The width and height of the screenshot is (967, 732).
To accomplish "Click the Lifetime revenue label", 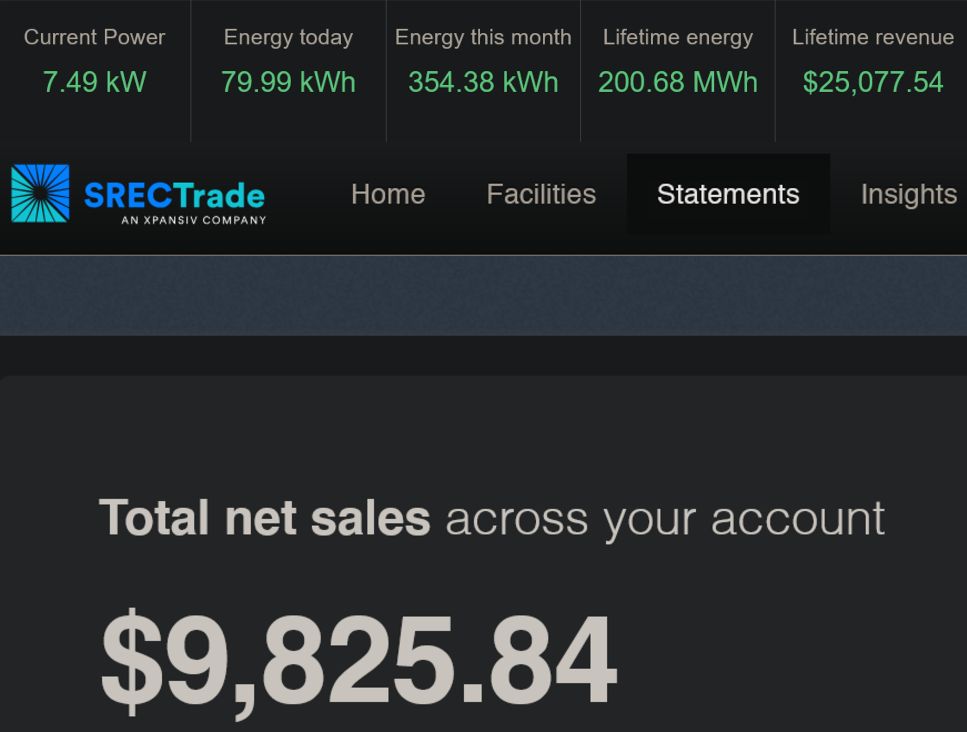I will click(873, 37).
